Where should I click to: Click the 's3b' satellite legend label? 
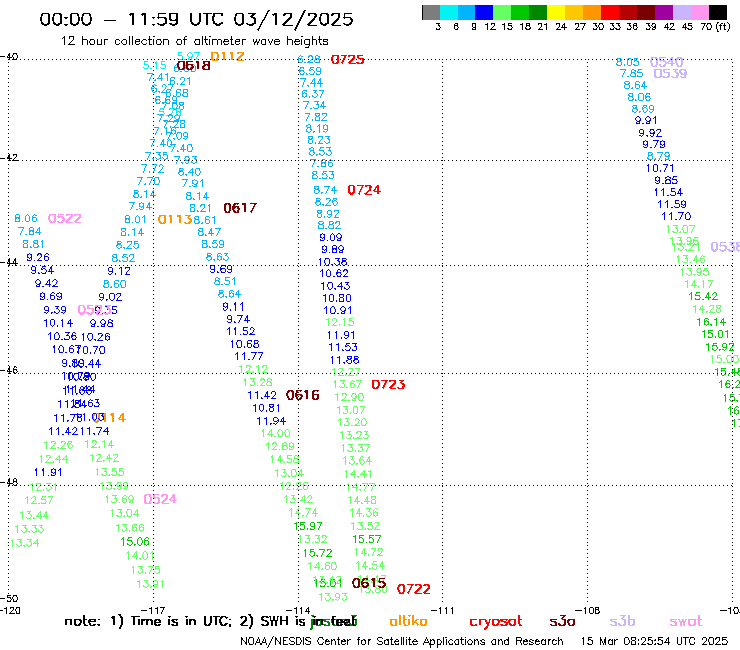pyautogui.click(x=622, y=621)
